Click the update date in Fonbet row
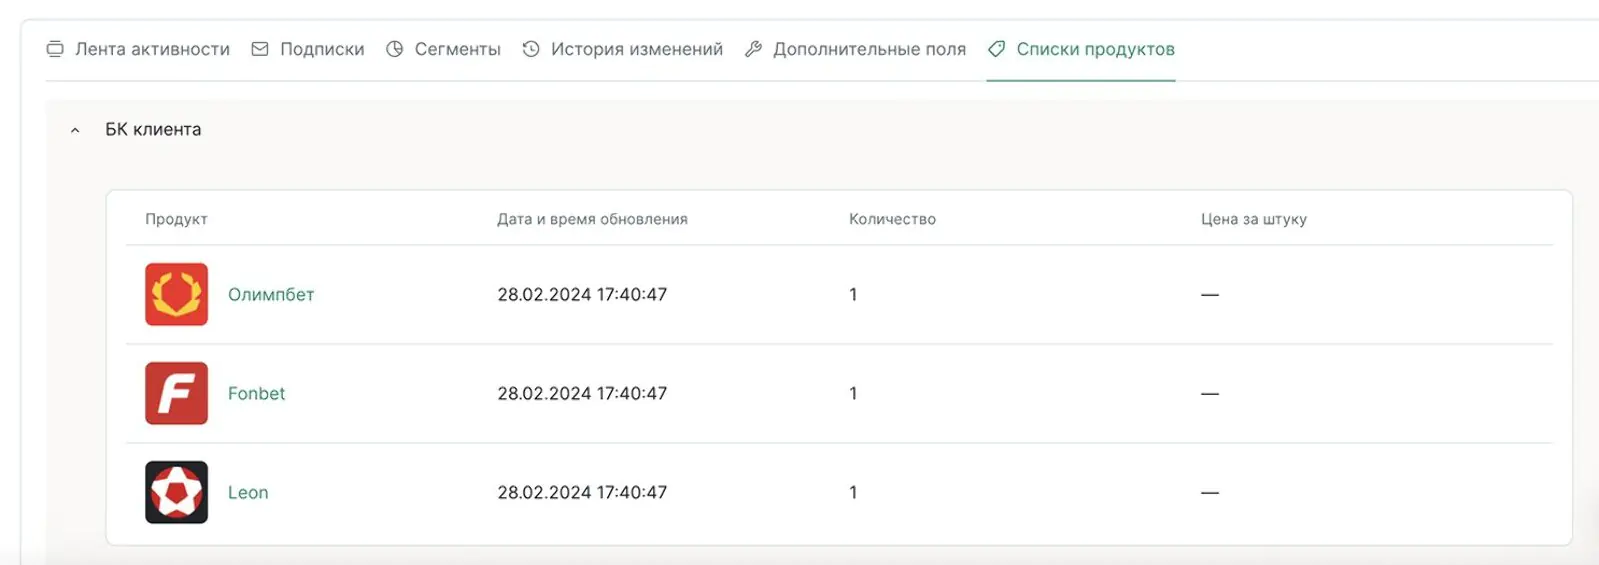The height and width of the screenshot is (565, 1599). pos(582,393)
